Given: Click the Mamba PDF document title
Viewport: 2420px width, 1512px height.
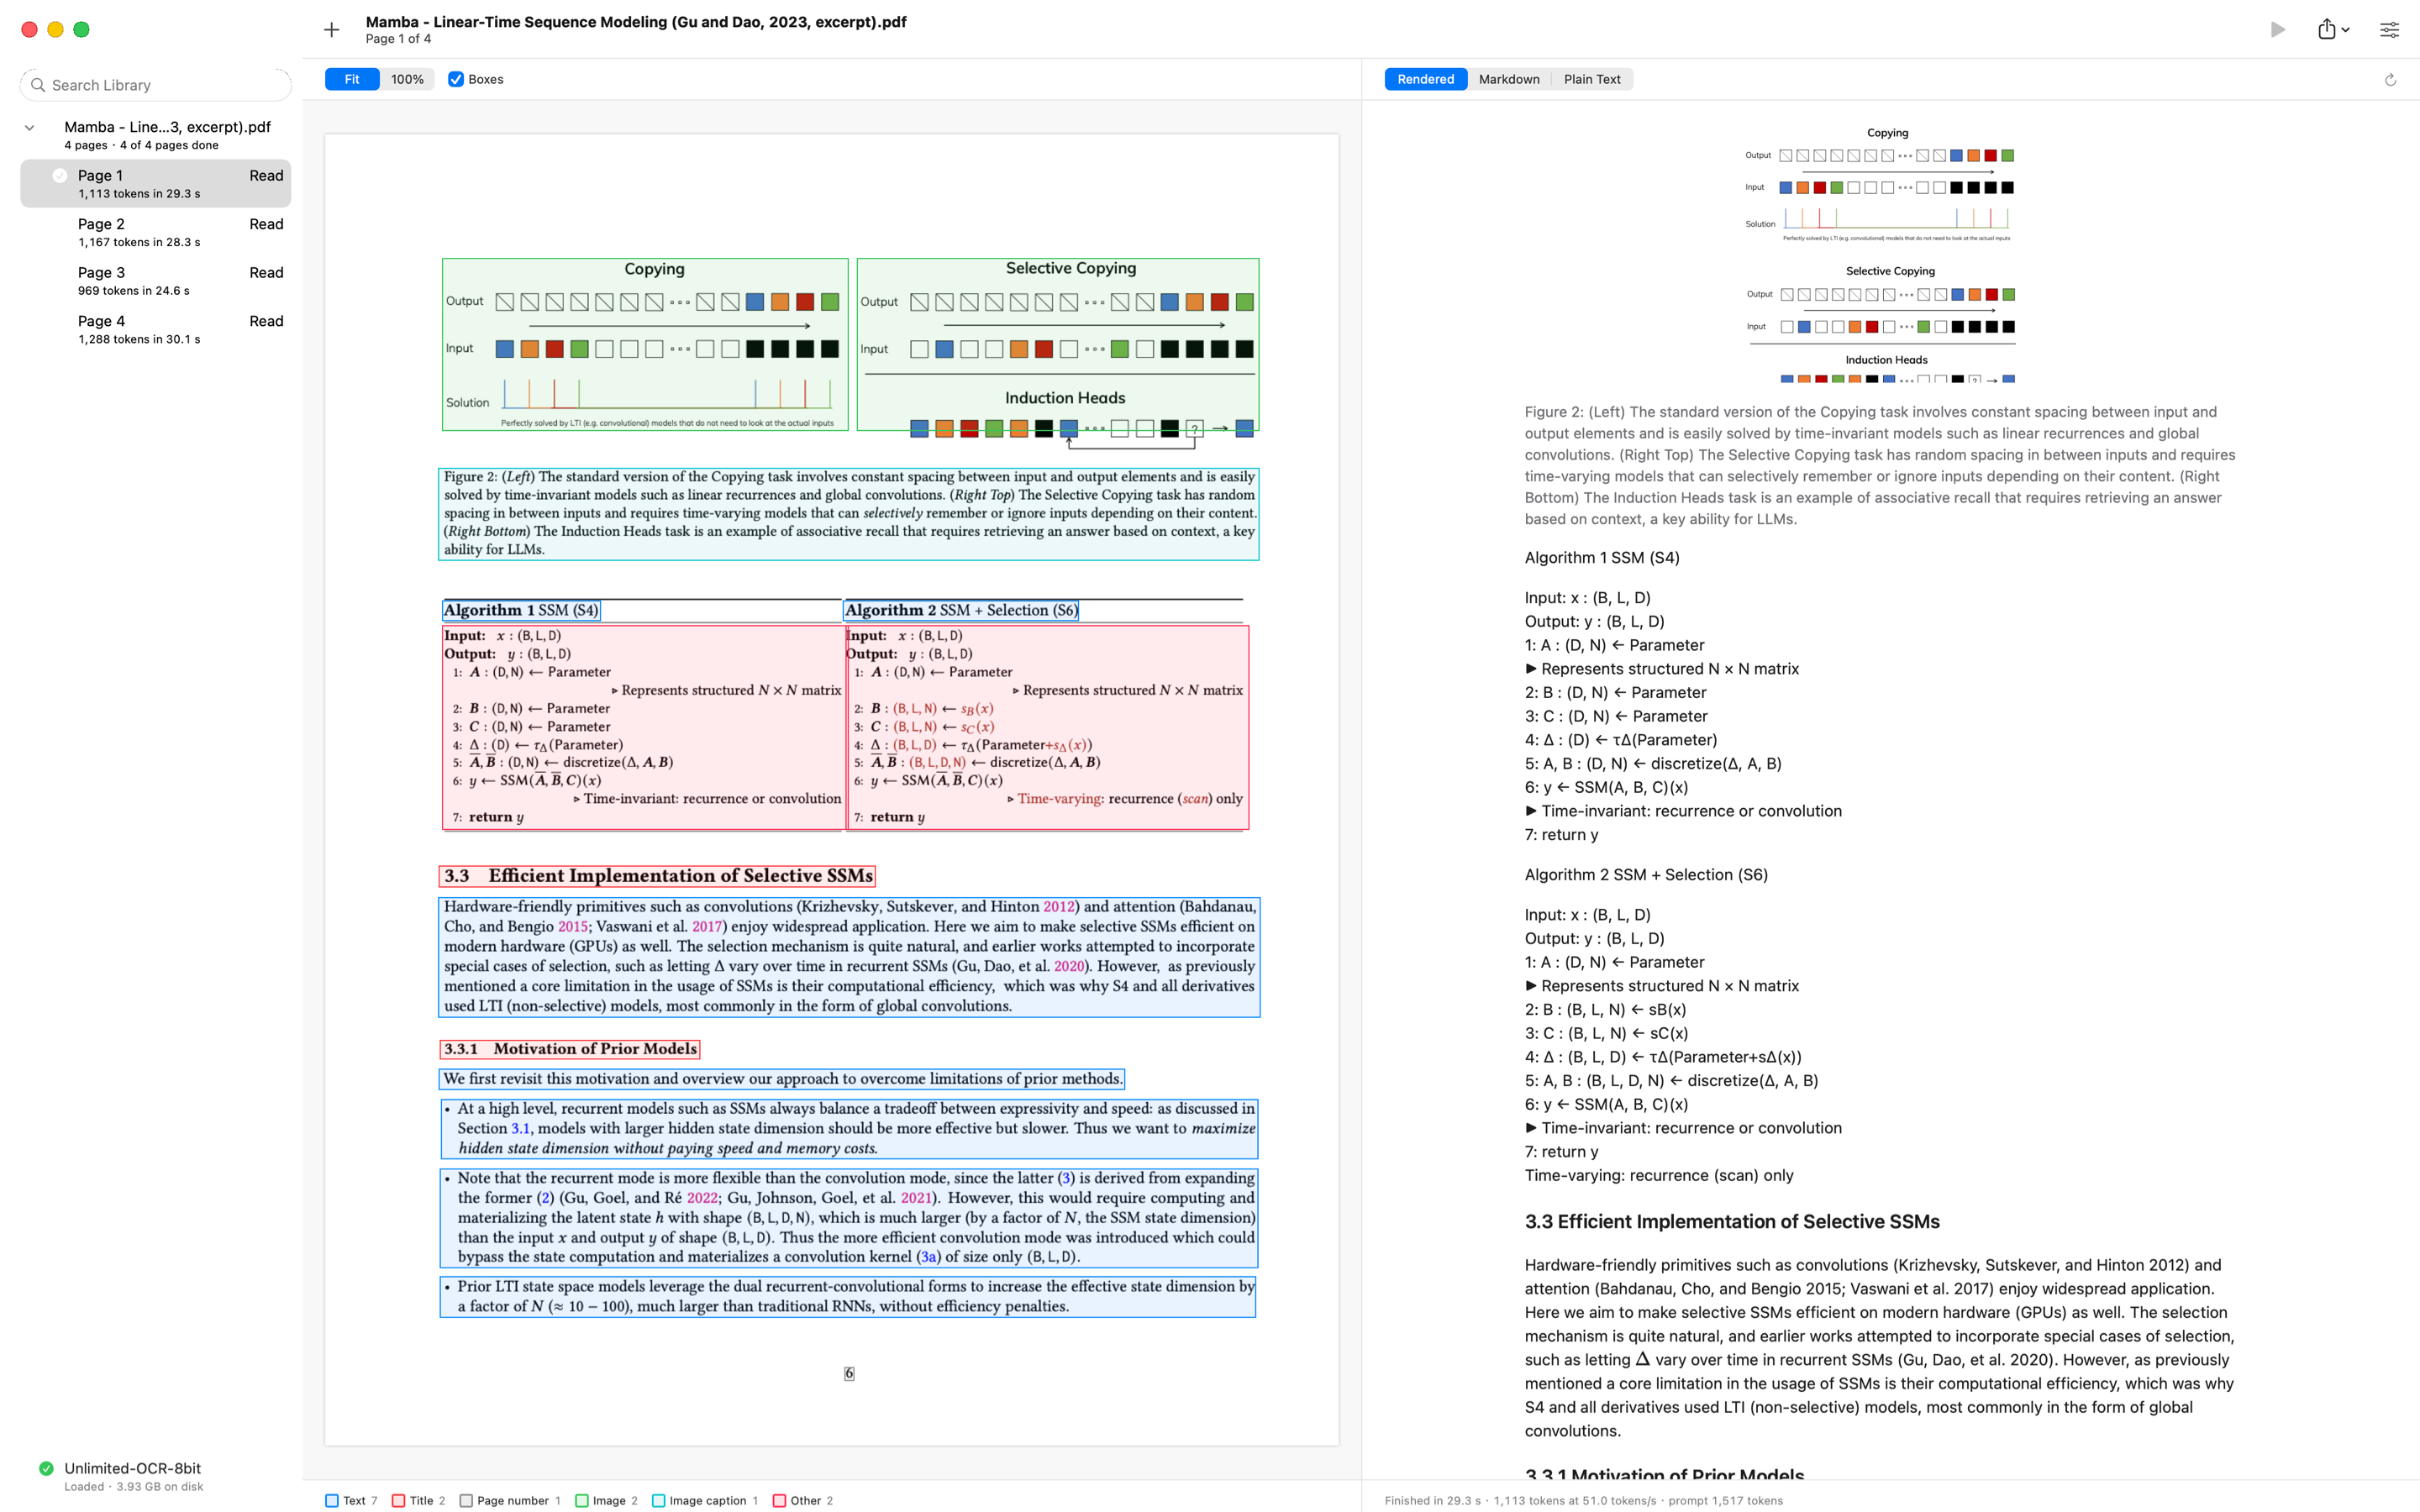Looking at the screenshot, I should coord(636,21).
